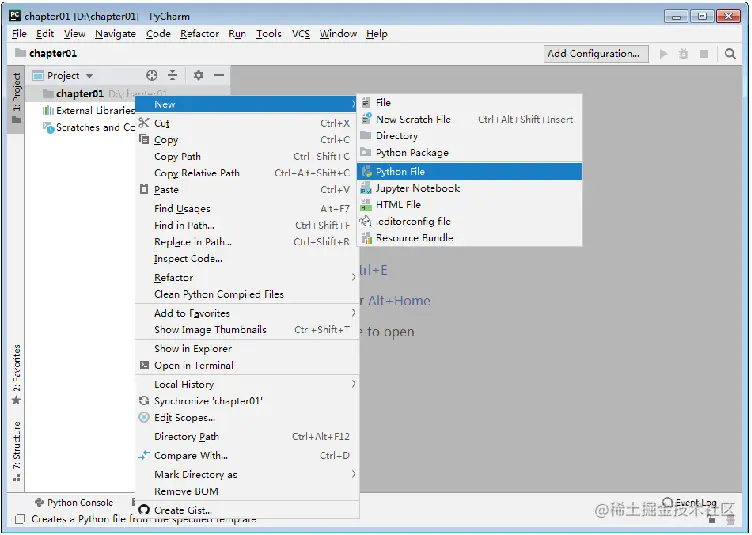Viewport: 752px width, 535px height.
Task: Choose Directory Path entry
Action: tap(247, 436)
